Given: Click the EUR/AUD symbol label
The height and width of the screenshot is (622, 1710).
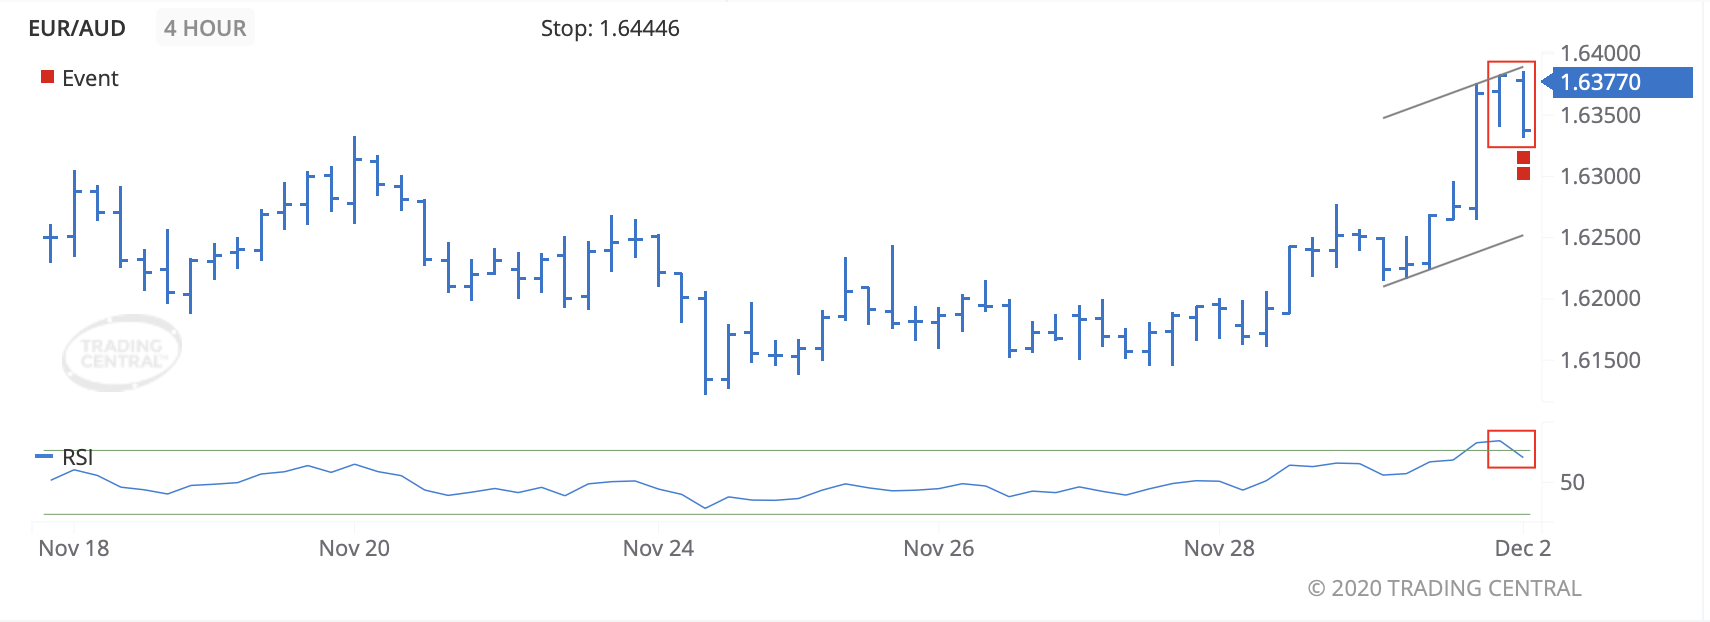Looking at the screenshot, I should point(77,28).
